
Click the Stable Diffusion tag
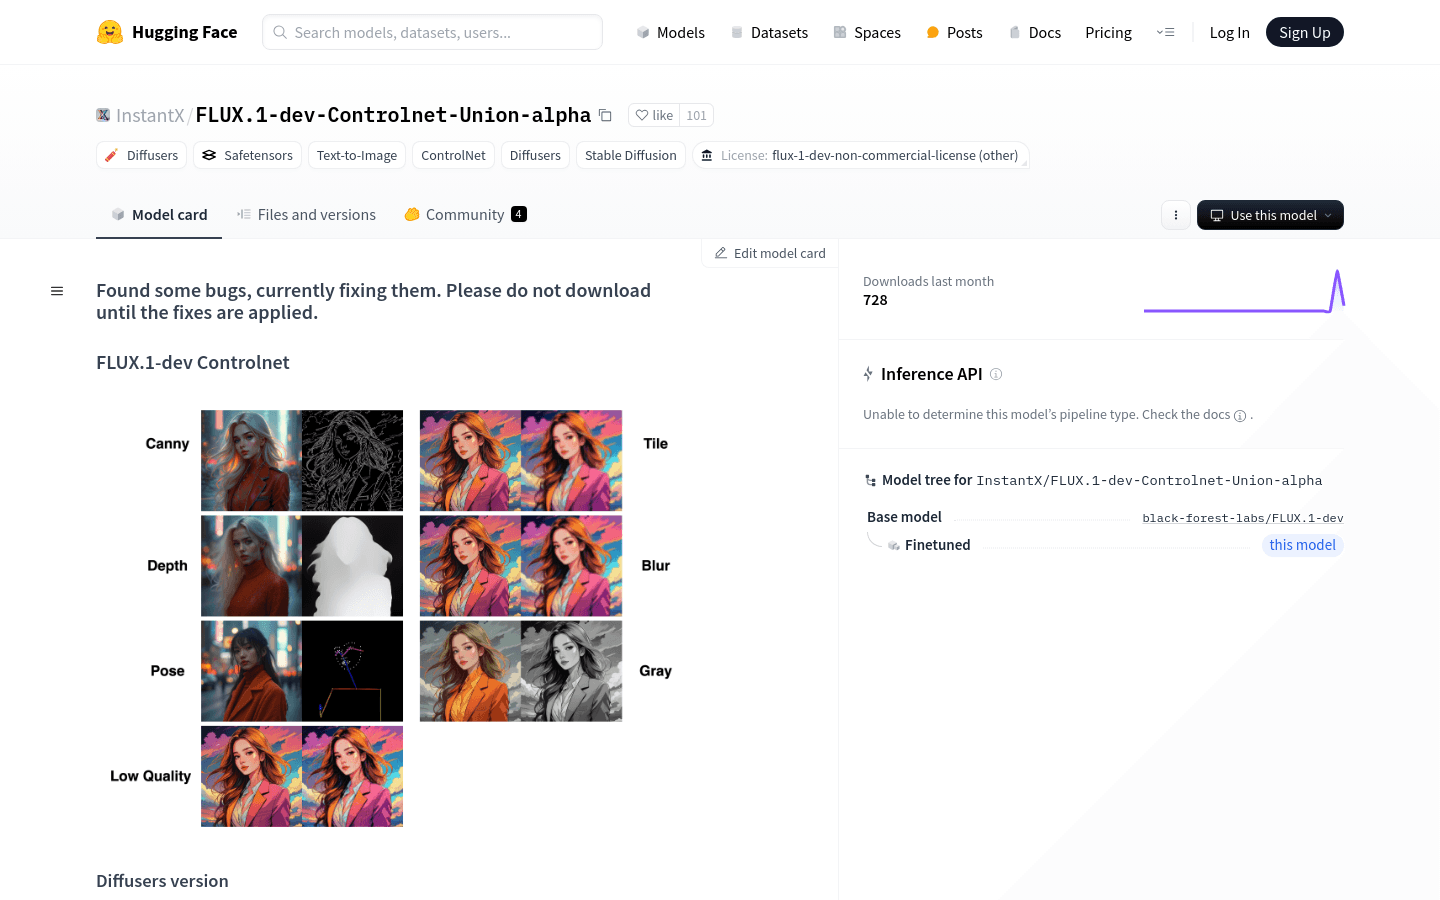(x=631, y=155)
